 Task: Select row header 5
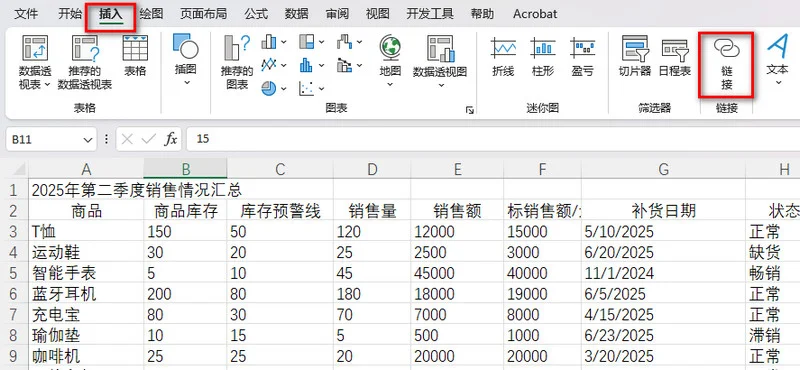pyautogui.click(x=14, y=273)
